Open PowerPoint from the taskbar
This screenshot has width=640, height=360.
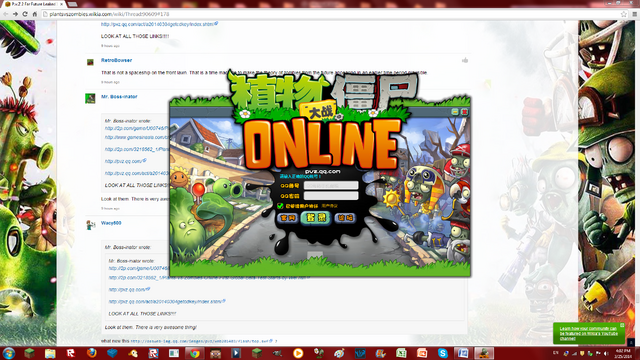pyautogui.click(x=422, y=353)
